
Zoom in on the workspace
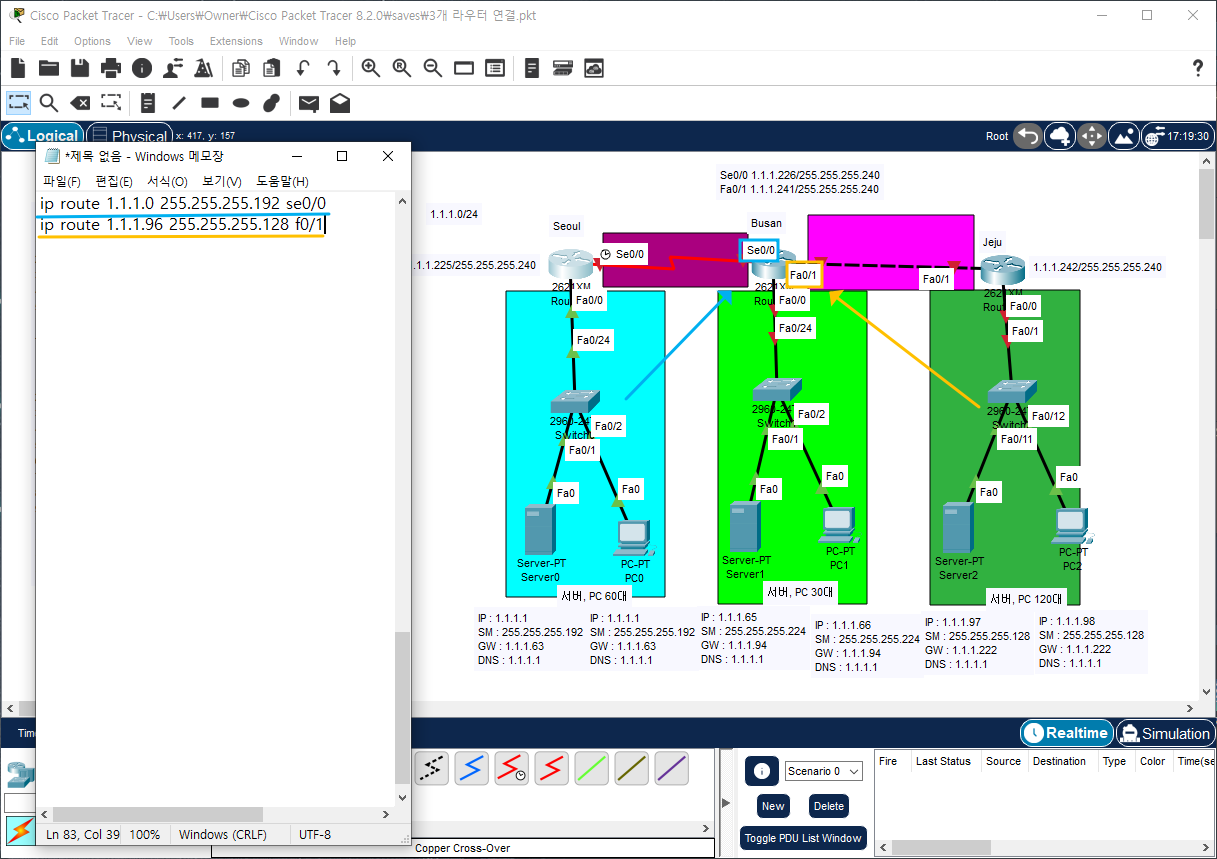point(371,68)
